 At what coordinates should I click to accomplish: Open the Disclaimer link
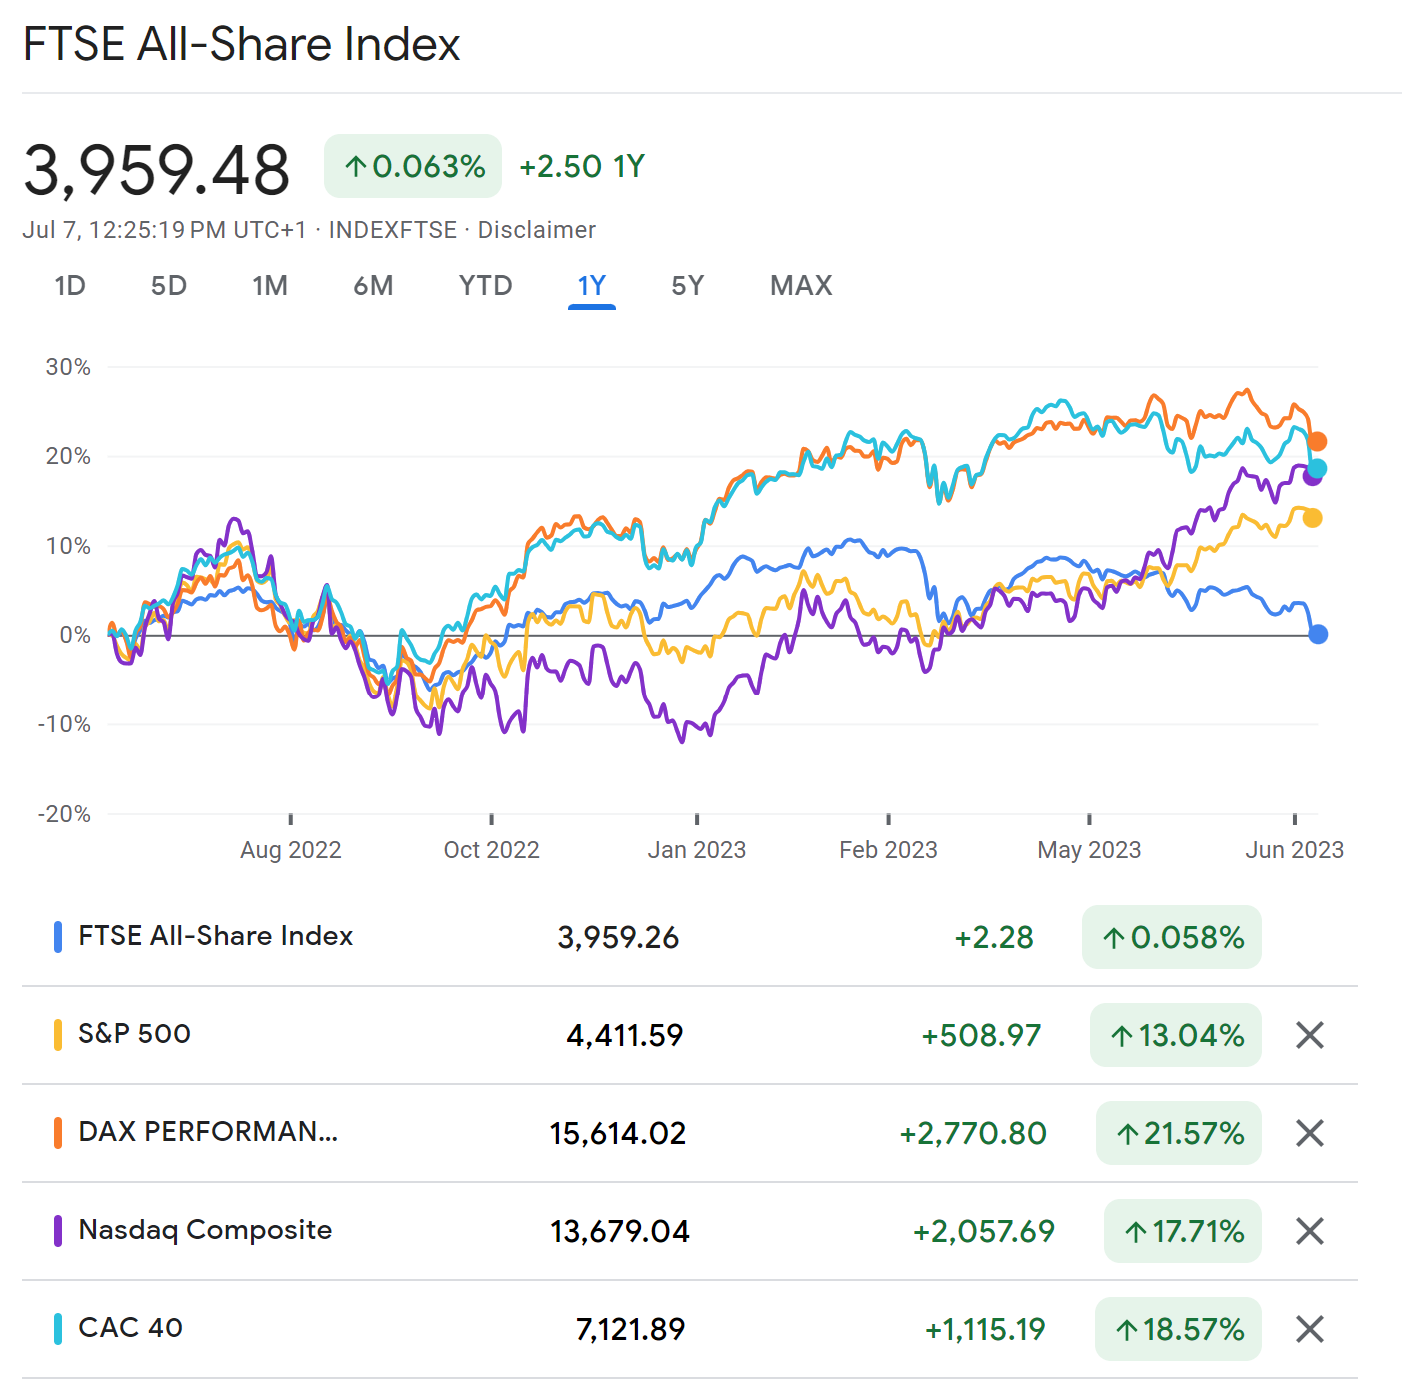[x=537, y=230]
